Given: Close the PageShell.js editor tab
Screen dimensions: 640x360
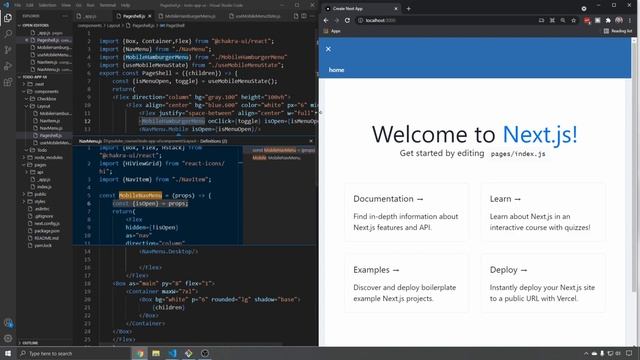Looking at the screenshot, I should (x=150, y=16).
